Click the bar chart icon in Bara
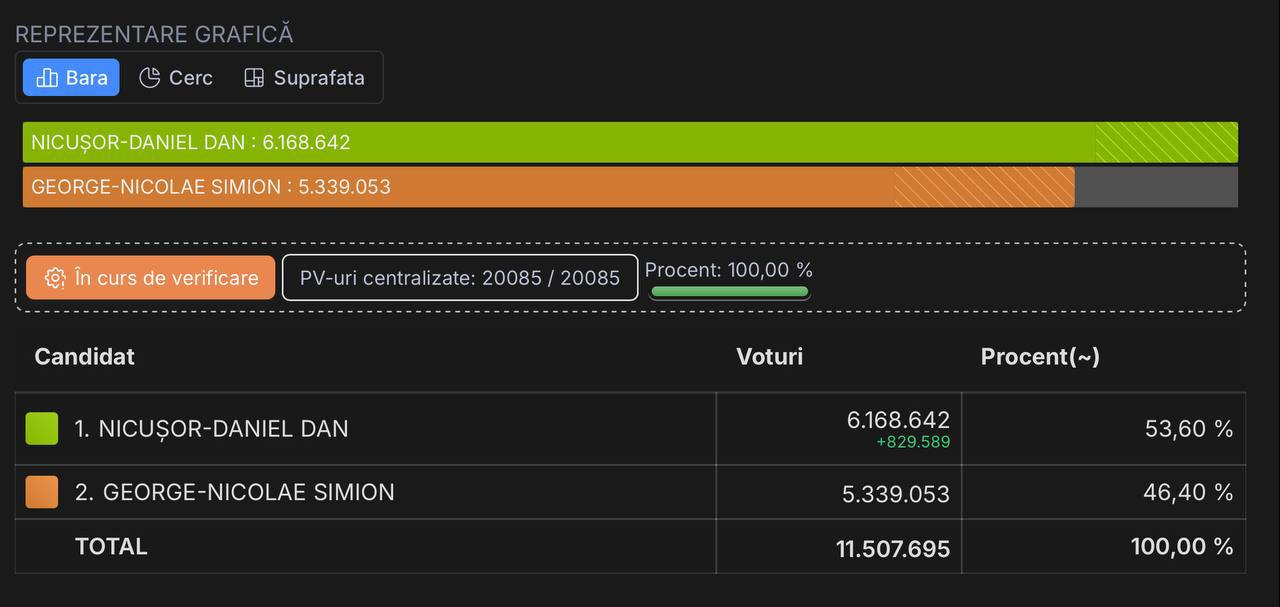This screenshot has height=607, width=1280. pos(47,78)
